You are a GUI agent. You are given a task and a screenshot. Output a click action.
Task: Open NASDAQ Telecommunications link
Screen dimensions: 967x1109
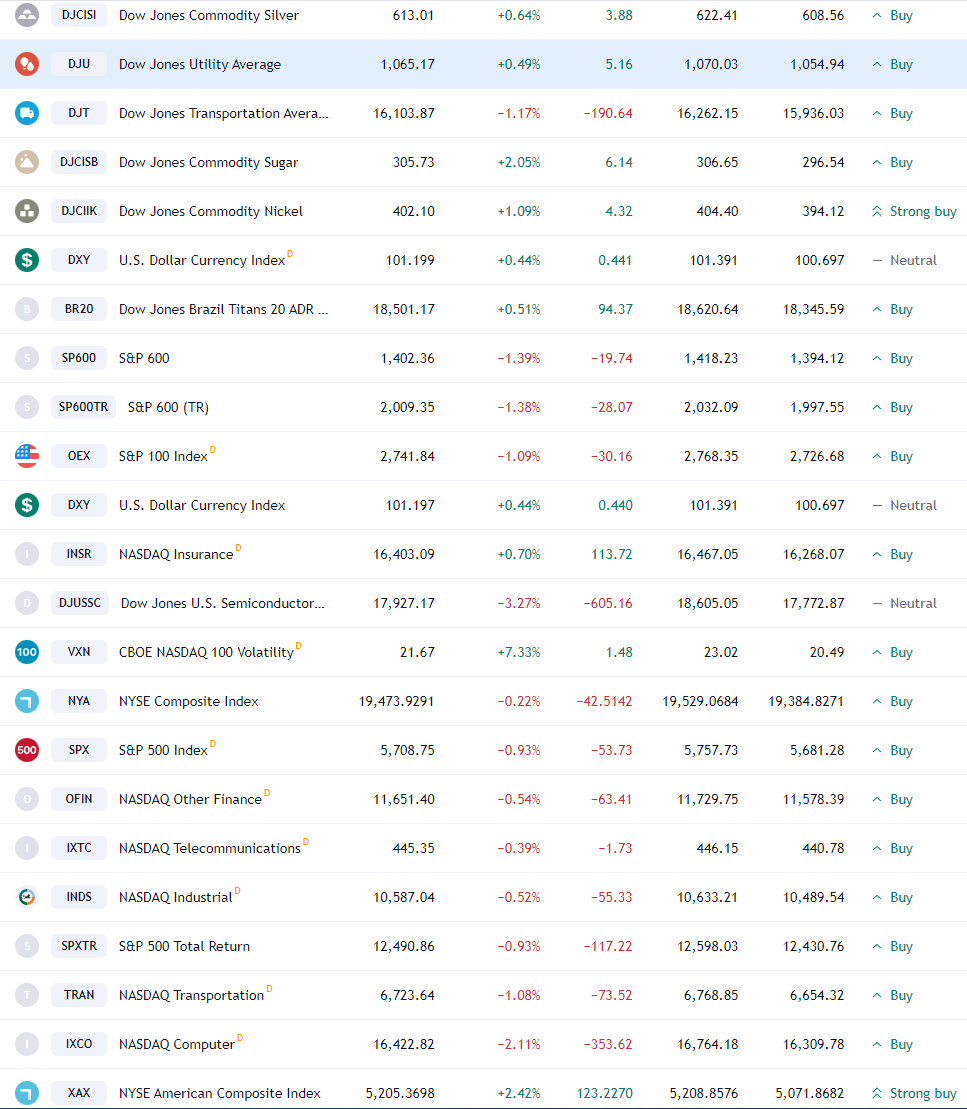pos(209,848)
